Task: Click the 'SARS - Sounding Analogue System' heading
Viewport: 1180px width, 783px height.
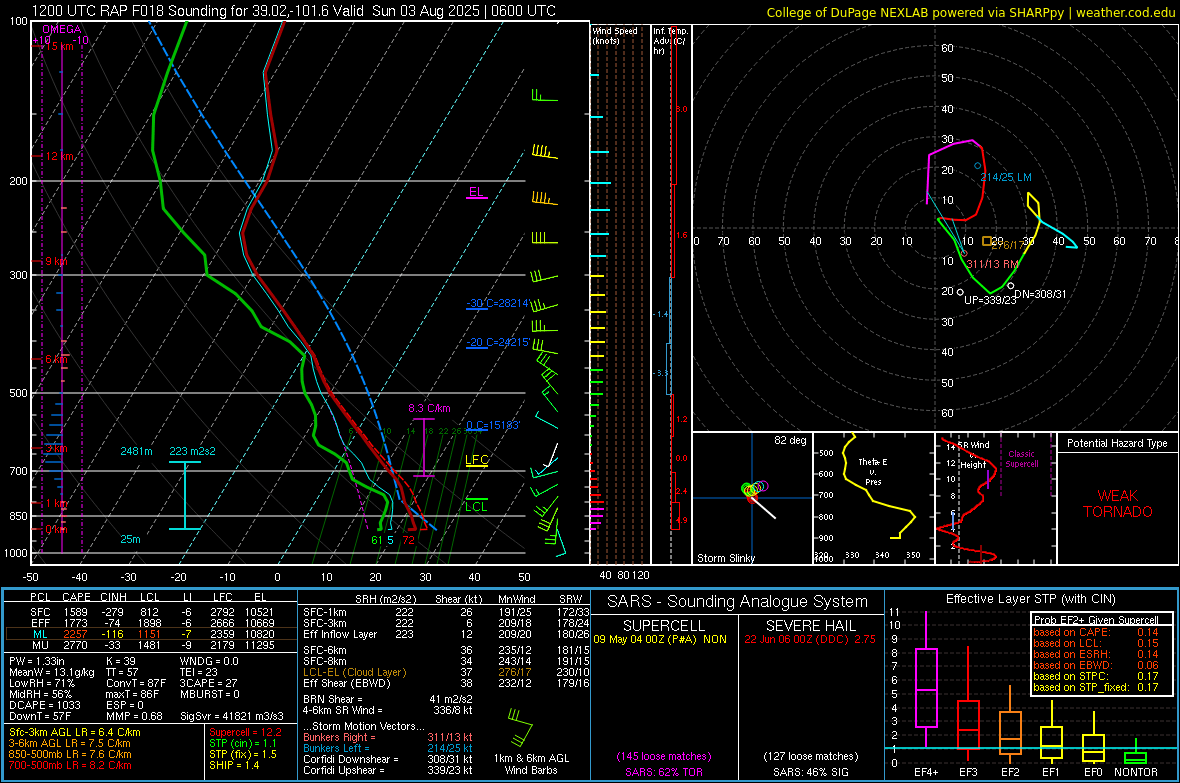Action: coord(737,602)
